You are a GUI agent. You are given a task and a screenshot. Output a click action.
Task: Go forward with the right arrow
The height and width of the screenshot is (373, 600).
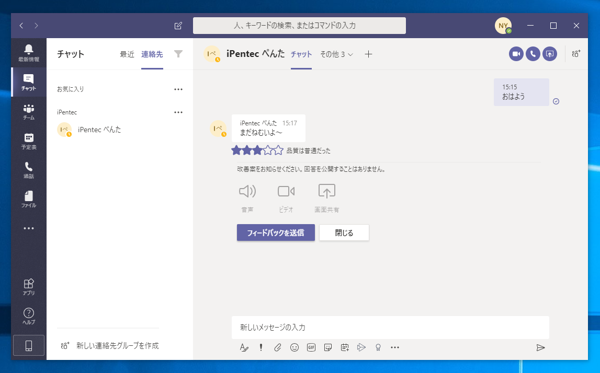tap(36, 26)
